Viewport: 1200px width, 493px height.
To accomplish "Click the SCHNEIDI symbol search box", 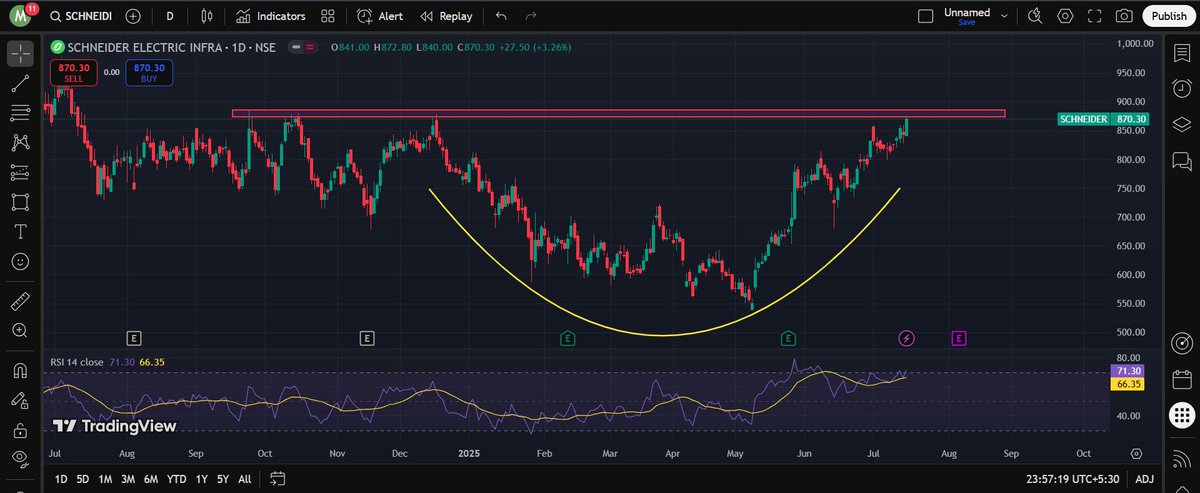I will 80,16.
